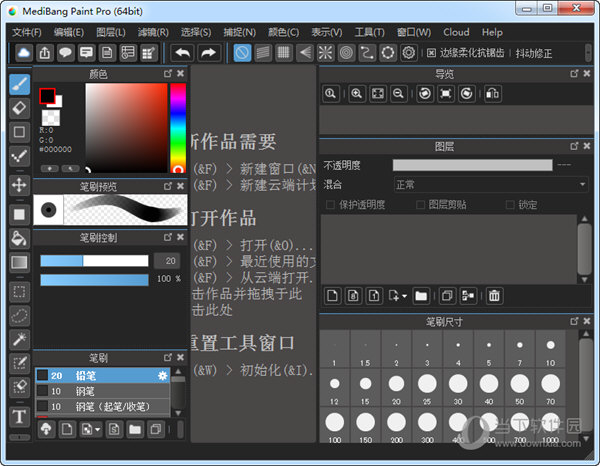Open 滤镜(R) menu
The height and width of the screenshot is (466, 600).
pos(153,32)
